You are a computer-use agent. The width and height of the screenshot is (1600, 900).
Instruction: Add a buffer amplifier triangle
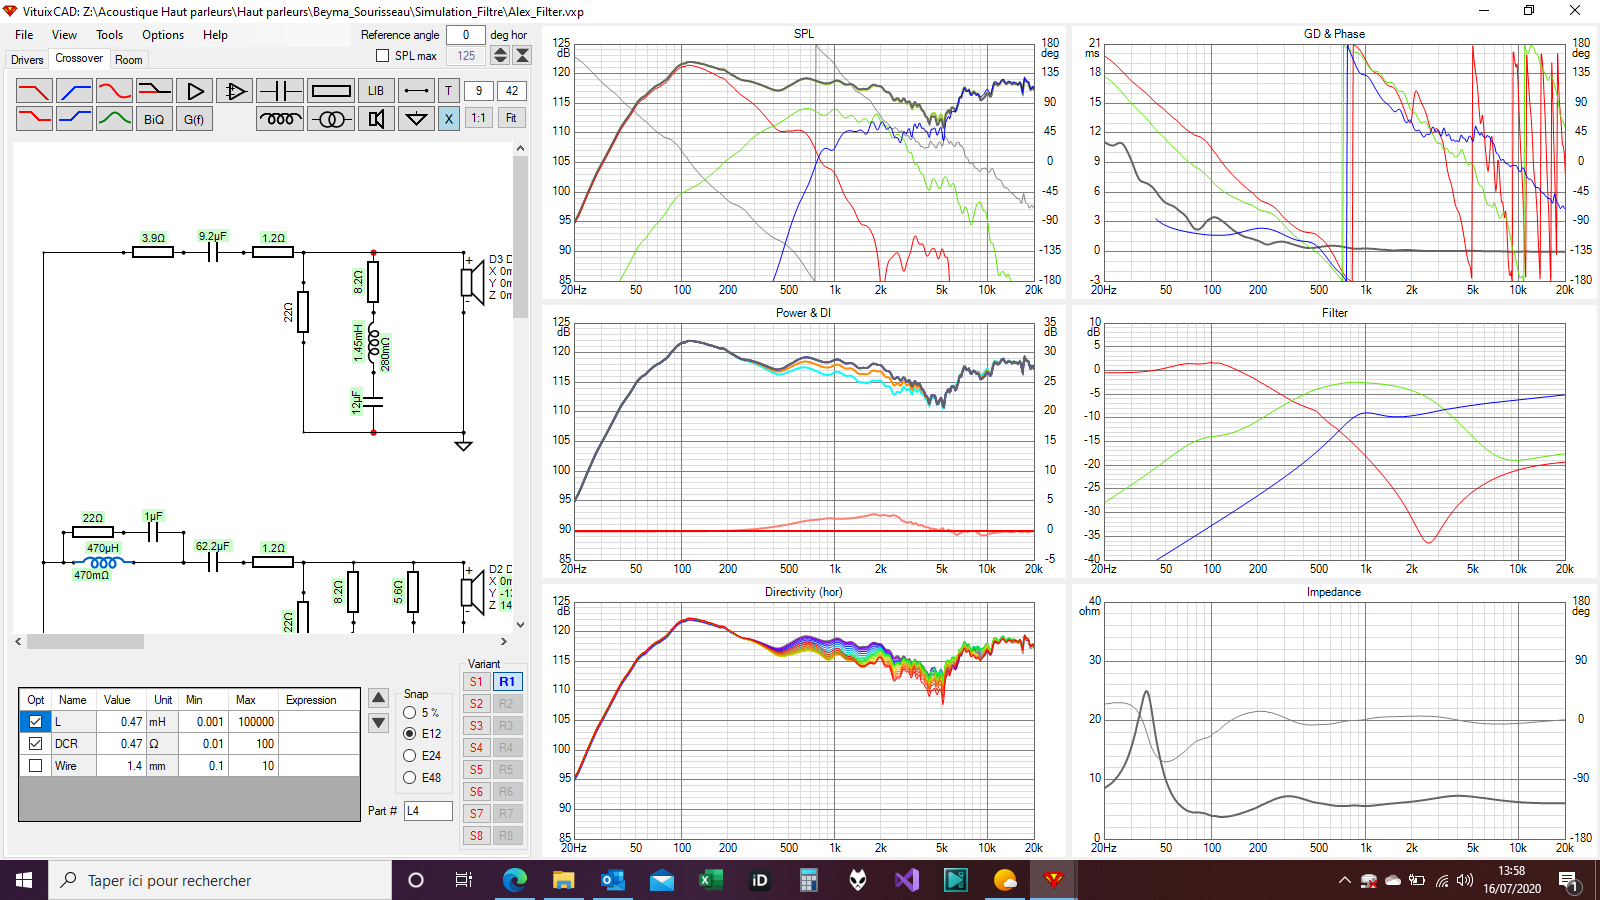195,91
